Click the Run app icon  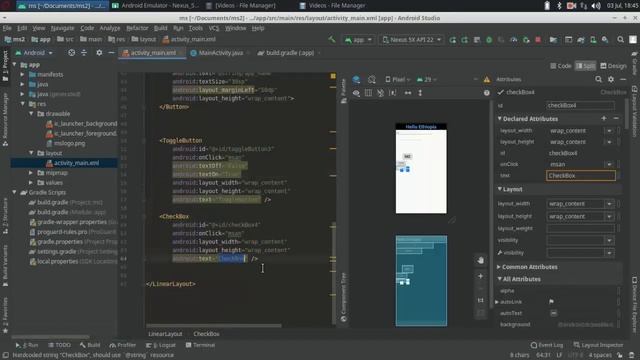tap(452, 40)
